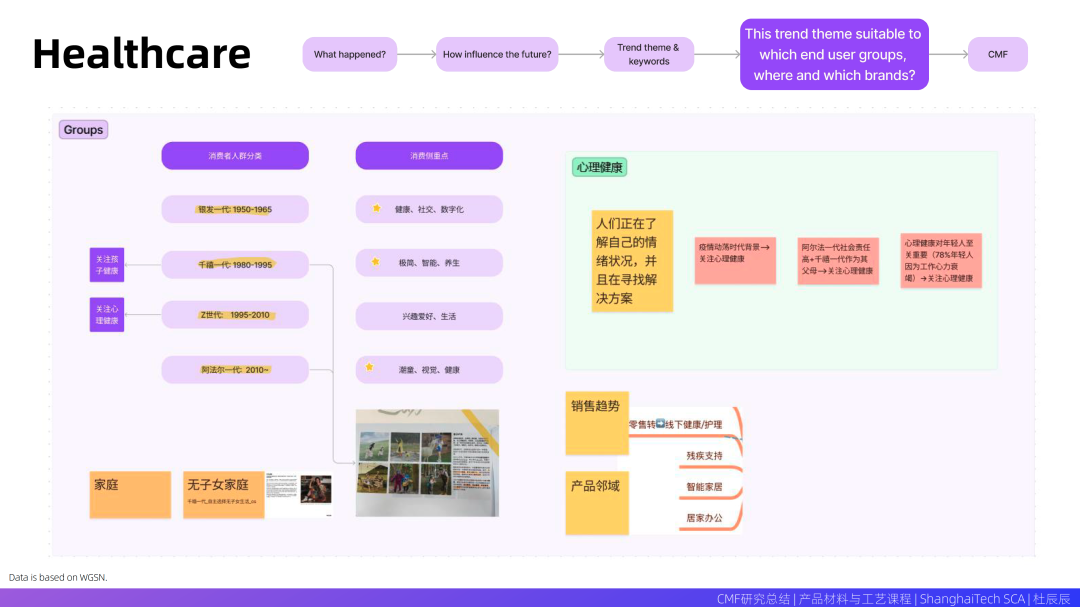Select the 'What happened?' step
This screenshot has width=1080, height=607.
point(350,54)
